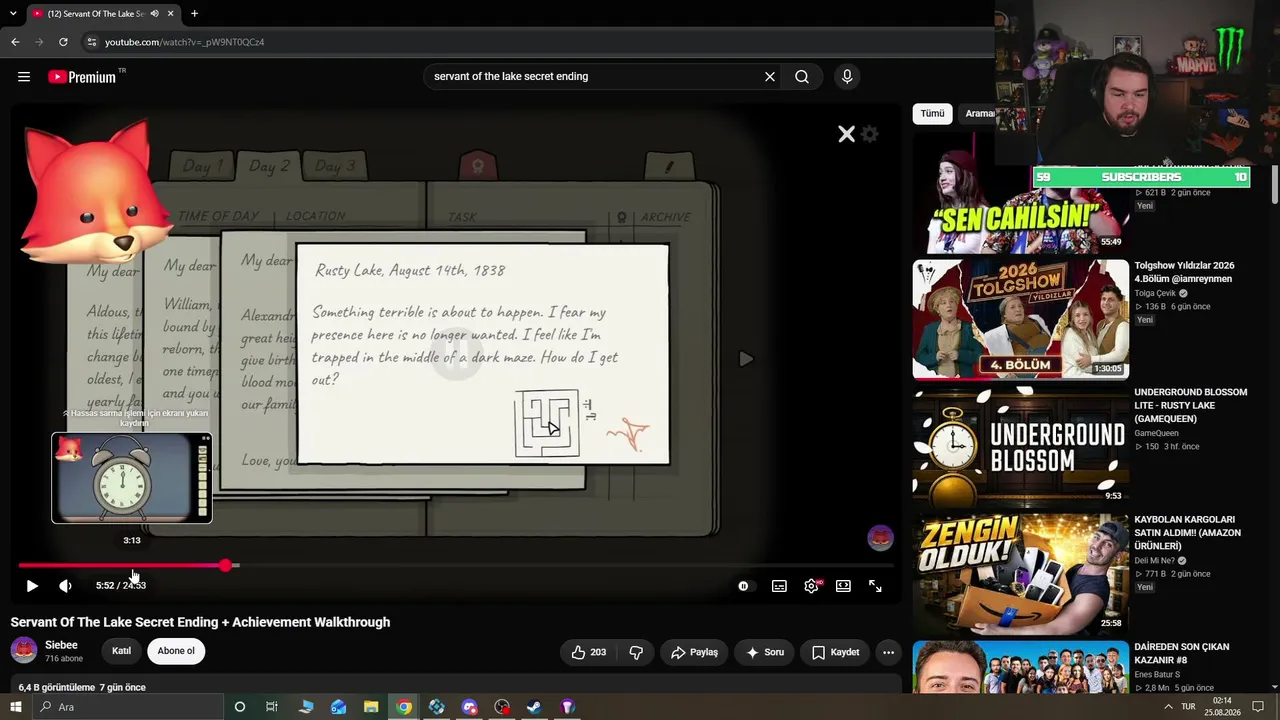Open the Soru ask button
The height and width of the screenshot is (720, 1280).
pos(765,652)
